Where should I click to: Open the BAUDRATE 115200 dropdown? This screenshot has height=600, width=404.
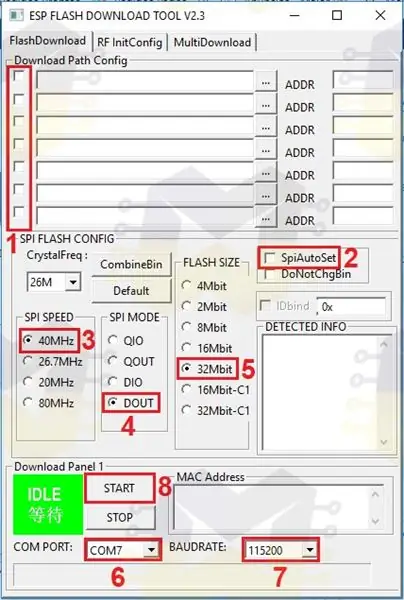[309, 550]
